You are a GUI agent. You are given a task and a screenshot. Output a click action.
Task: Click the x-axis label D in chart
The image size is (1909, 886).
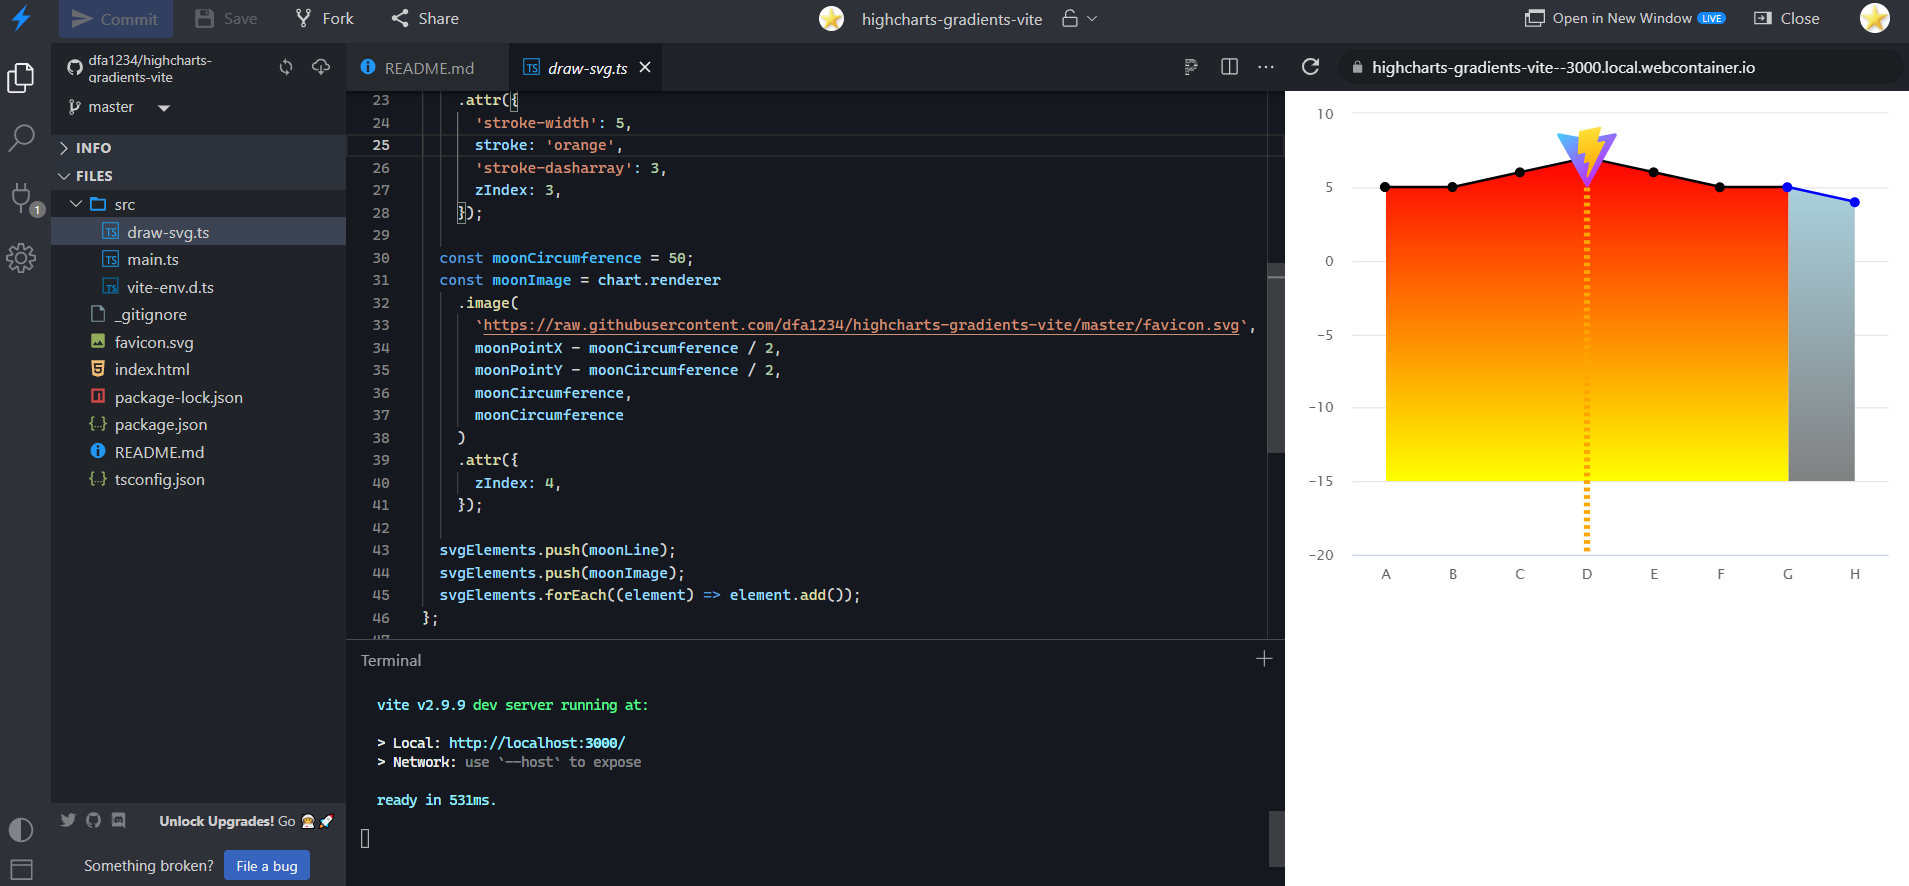point(1587,574)
